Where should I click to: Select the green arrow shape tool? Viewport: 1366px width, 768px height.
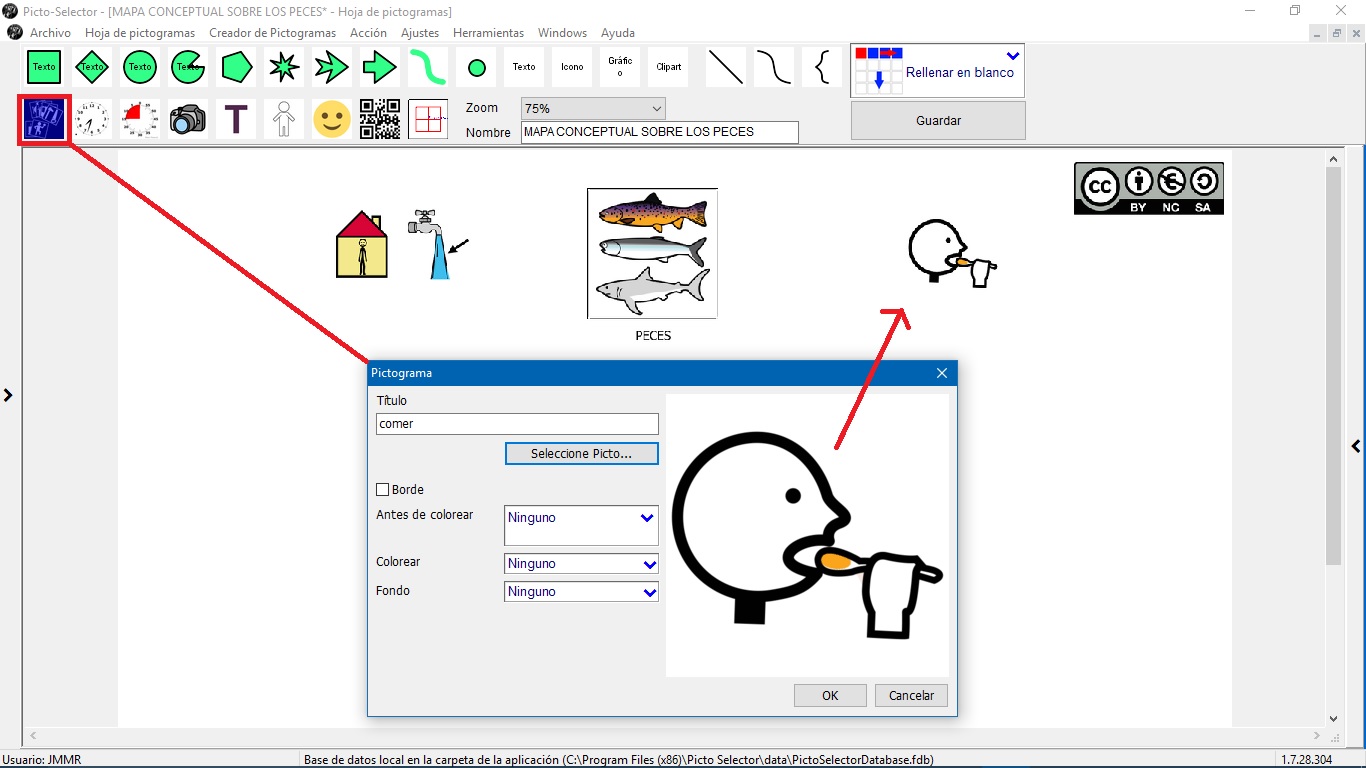pyautogui.click(x=379, y=67)
